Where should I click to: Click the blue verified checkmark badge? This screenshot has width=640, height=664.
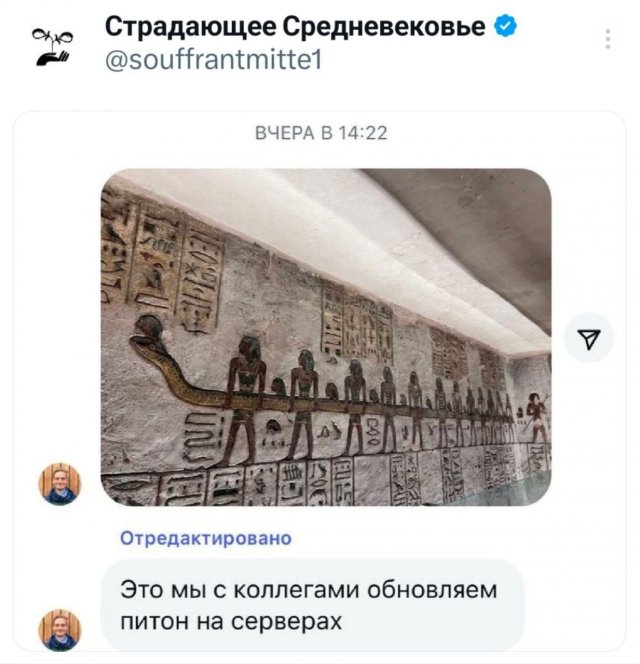pyautogui.click(x=505, y=26)
